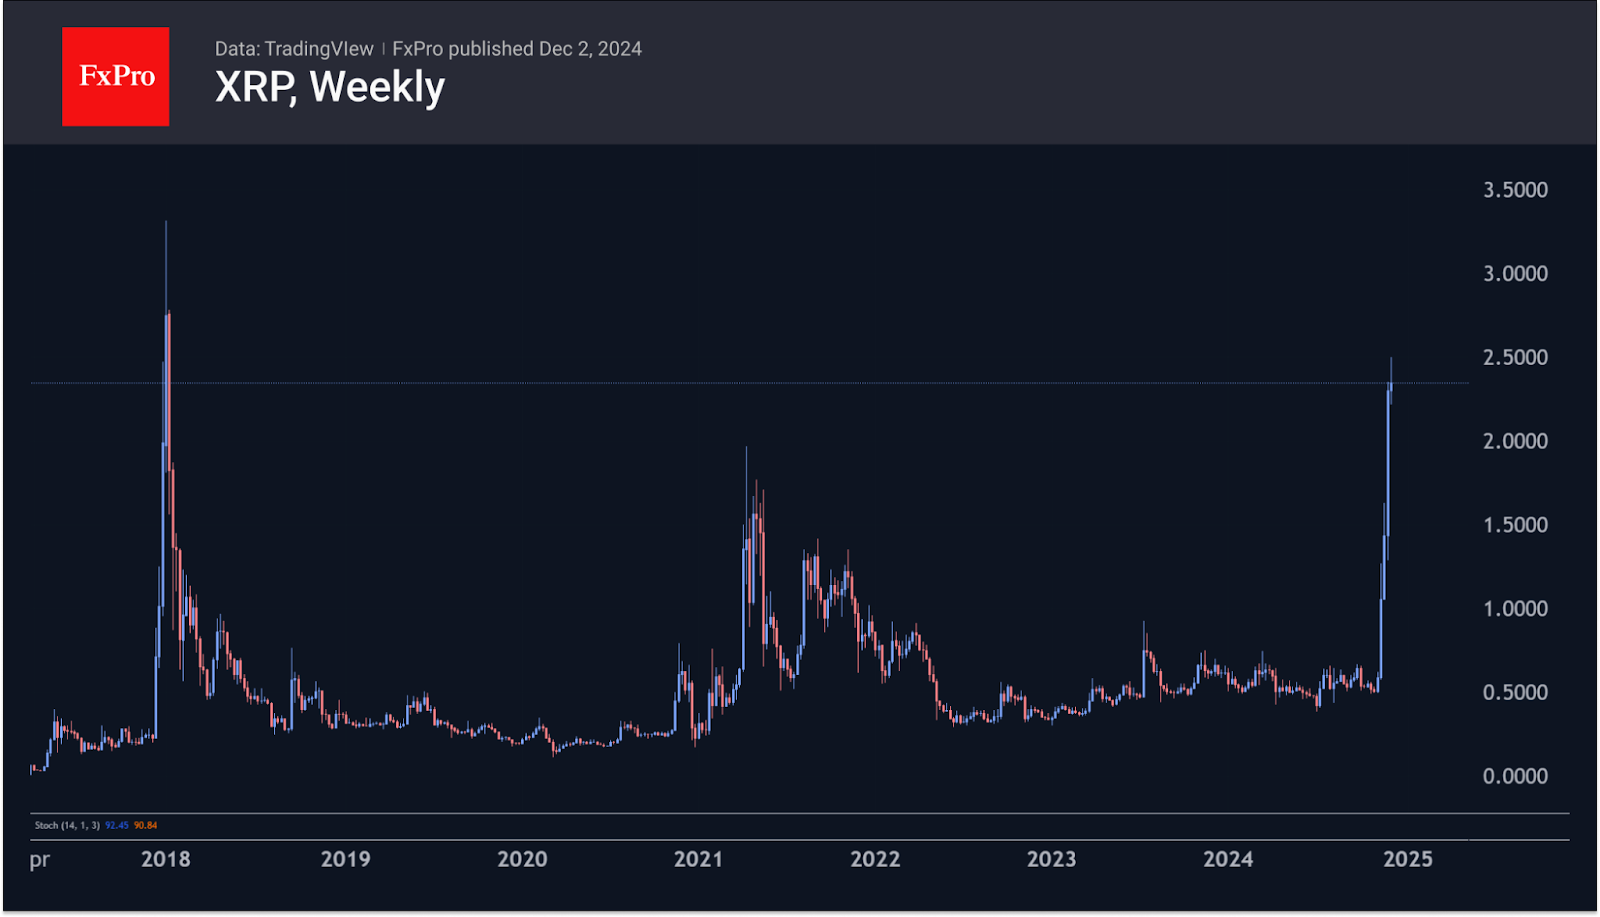The height and width of the screenshot is (917, 1600).
Task: Click the 2024 year label on time axis
Action: pyautogui.click(x=1228, y=859)
